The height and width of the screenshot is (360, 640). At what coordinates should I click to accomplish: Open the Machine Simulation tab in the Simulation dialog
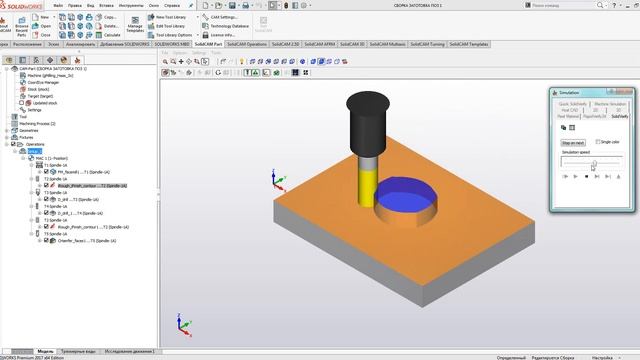click(610, 104)
